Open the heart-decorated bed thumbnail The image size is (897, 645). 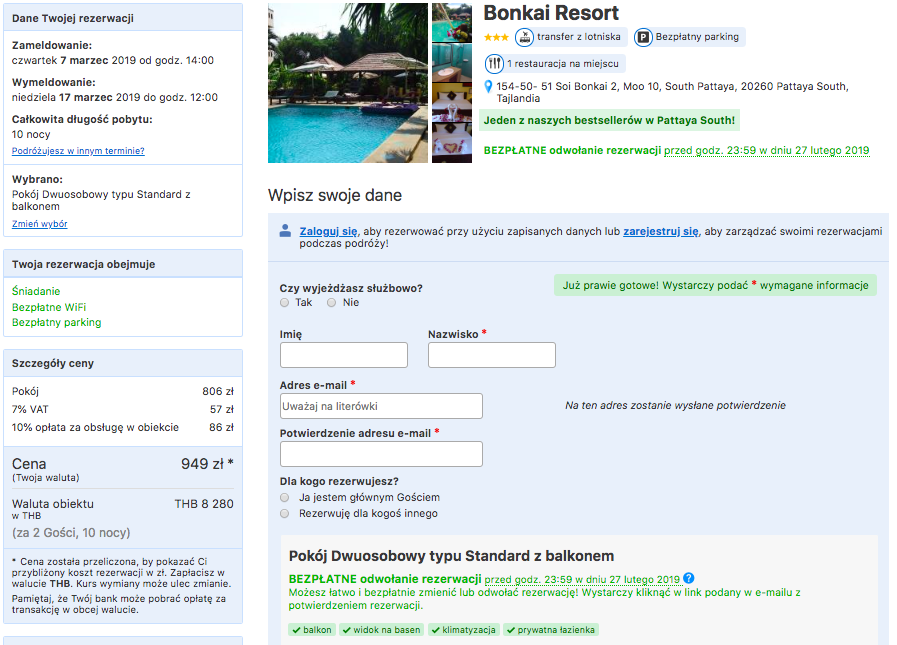click(x=452, y=143)
